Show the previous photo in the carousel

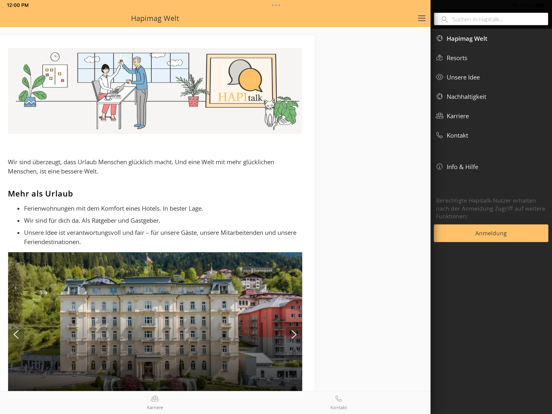click(16, 334)
